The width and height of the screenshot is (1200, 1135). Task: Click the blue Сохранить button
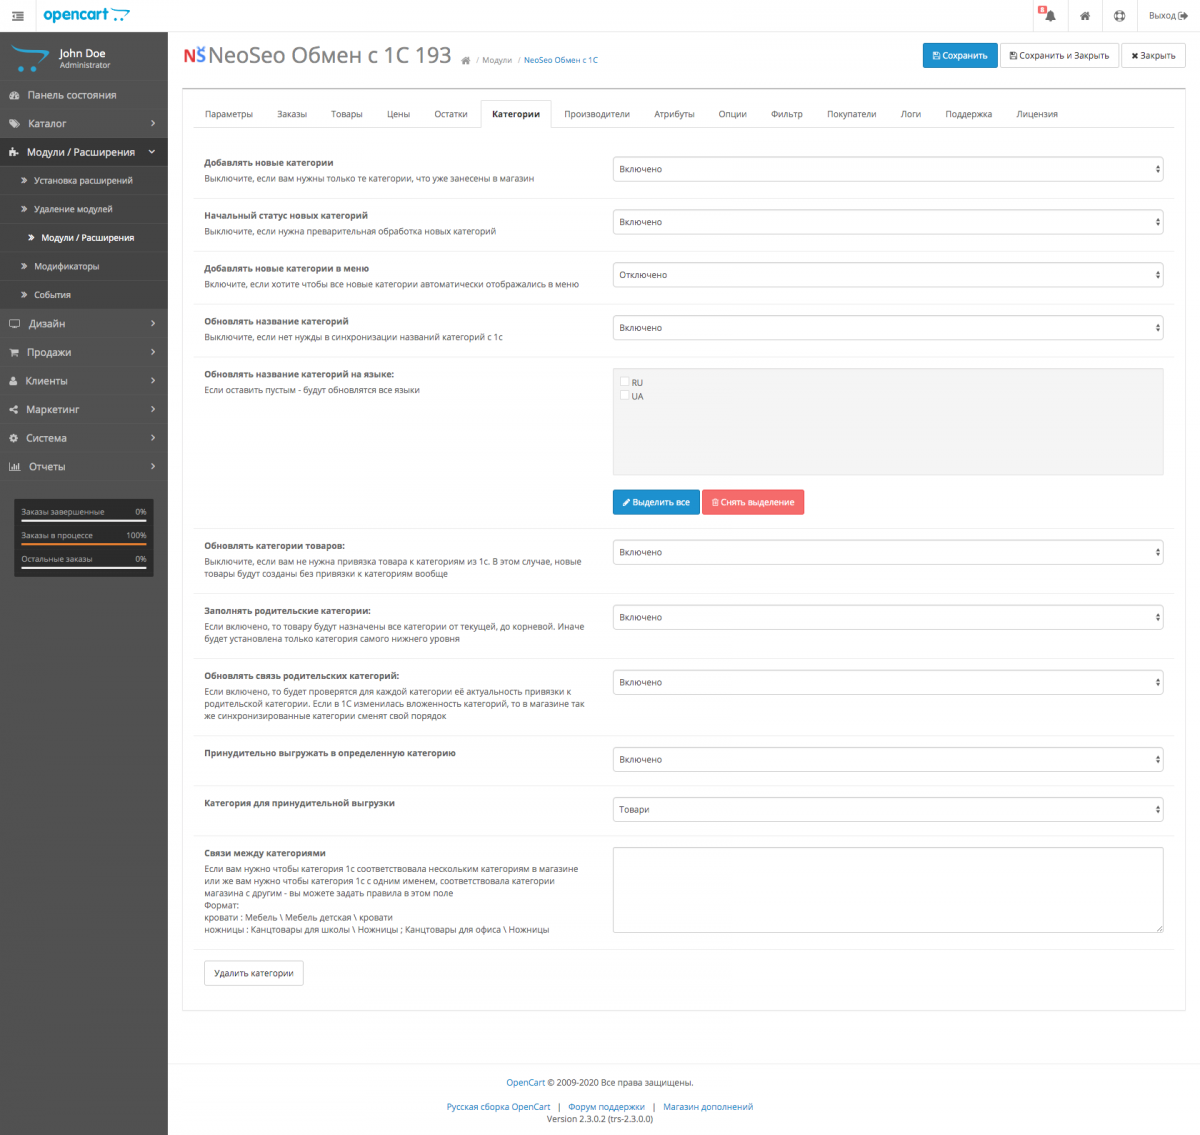[x=960, y=56]
